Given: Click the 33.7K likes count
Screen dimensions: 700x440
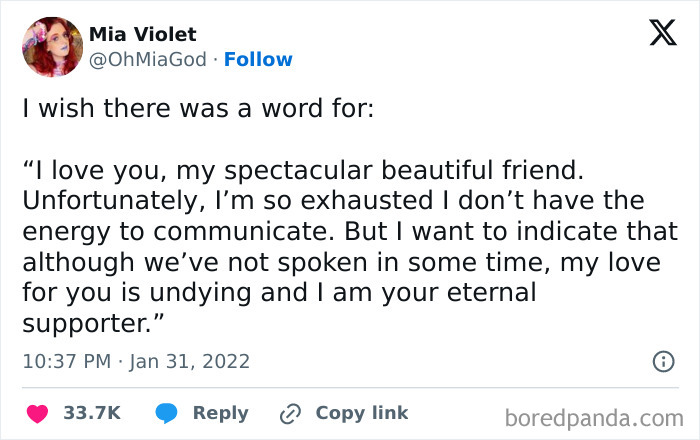Looking at the screenshot, I should point(92,413).
